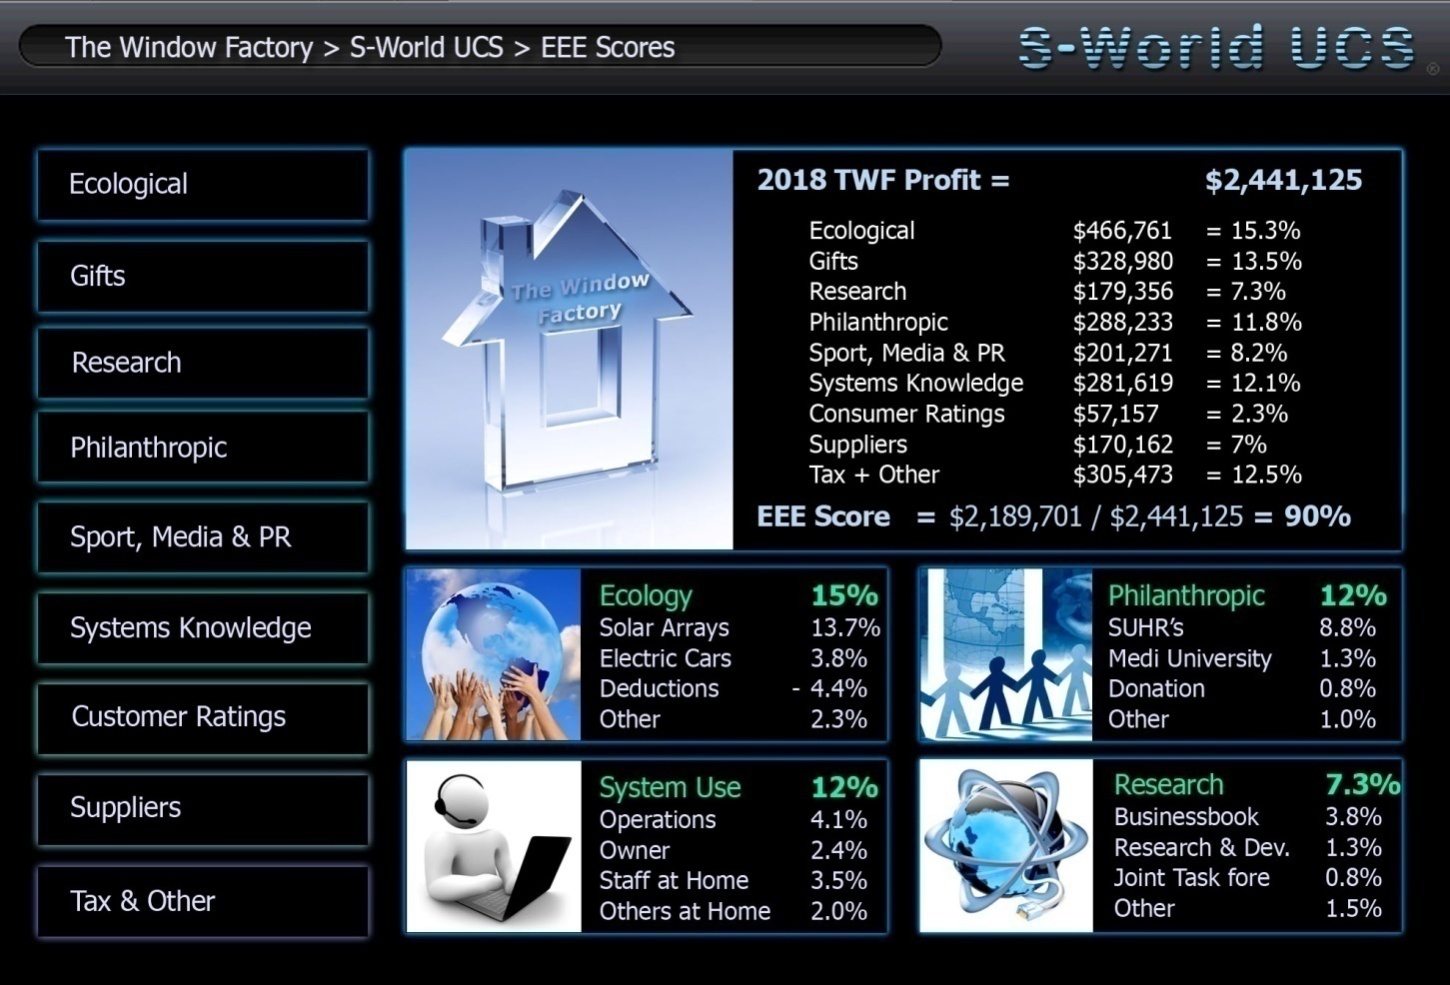Screen dimensions: 1450x985
Task: Click the Research orbiting globe image
Action: point(1006,846)
